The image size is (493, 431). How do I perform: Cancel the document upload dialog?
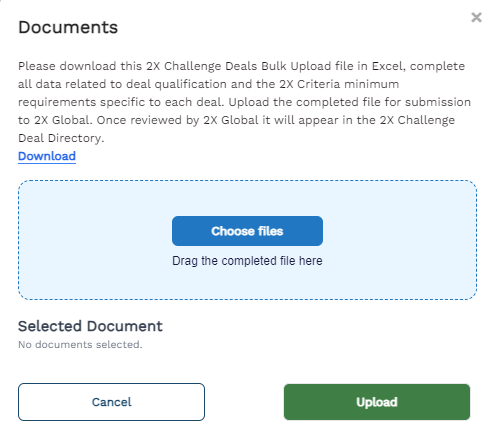[x=111, y=402]
